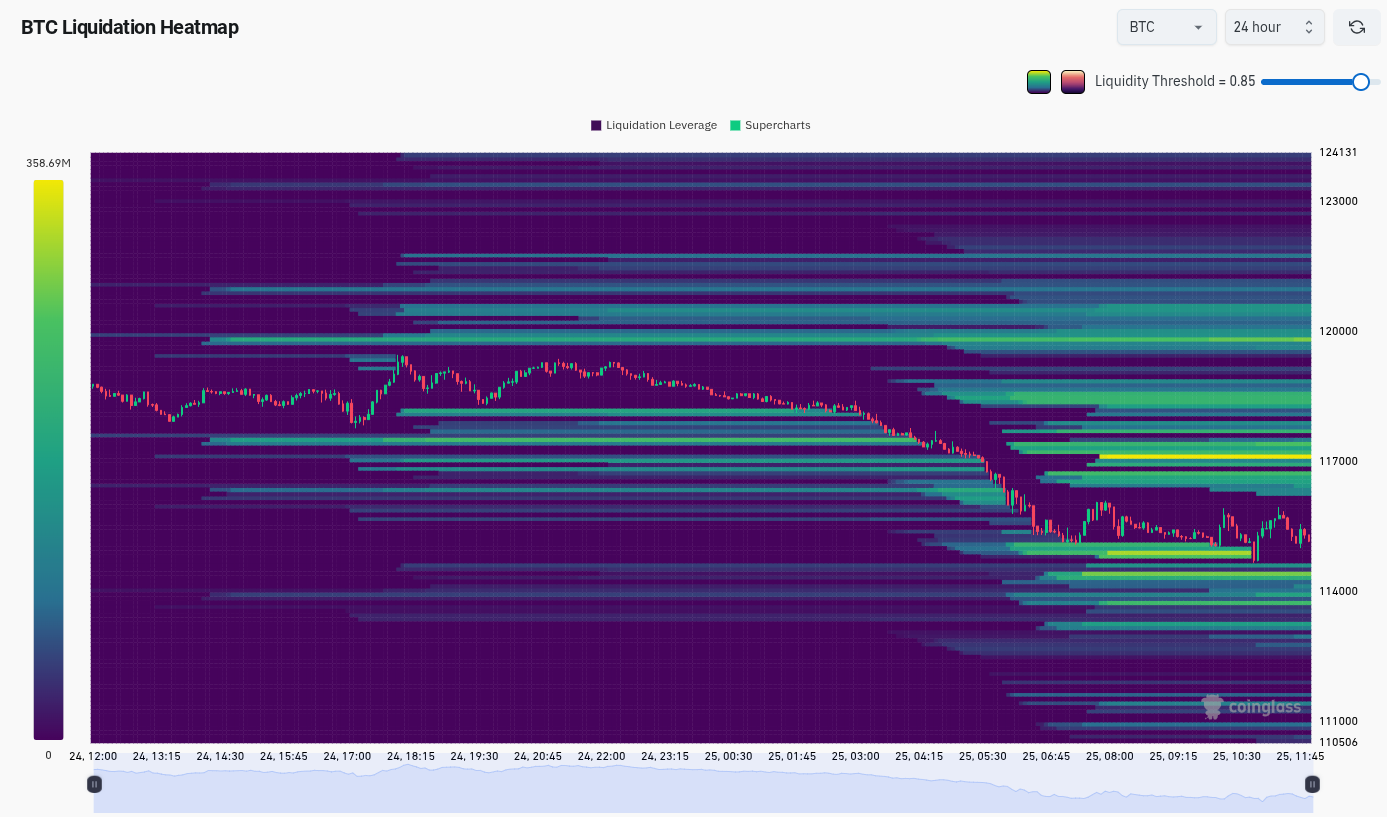This screenshot has height=817, width=1387.
Task: Click the left range zoom handle
Action: click(94, 784)
